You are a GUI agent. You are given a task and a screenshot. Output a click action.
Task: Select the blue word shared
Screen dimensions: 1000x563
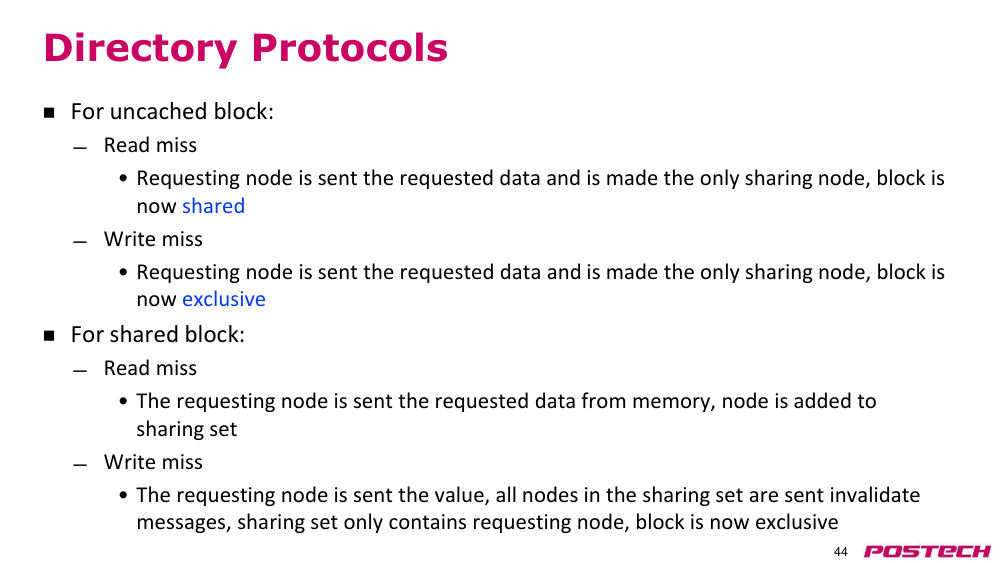[213, 206]
